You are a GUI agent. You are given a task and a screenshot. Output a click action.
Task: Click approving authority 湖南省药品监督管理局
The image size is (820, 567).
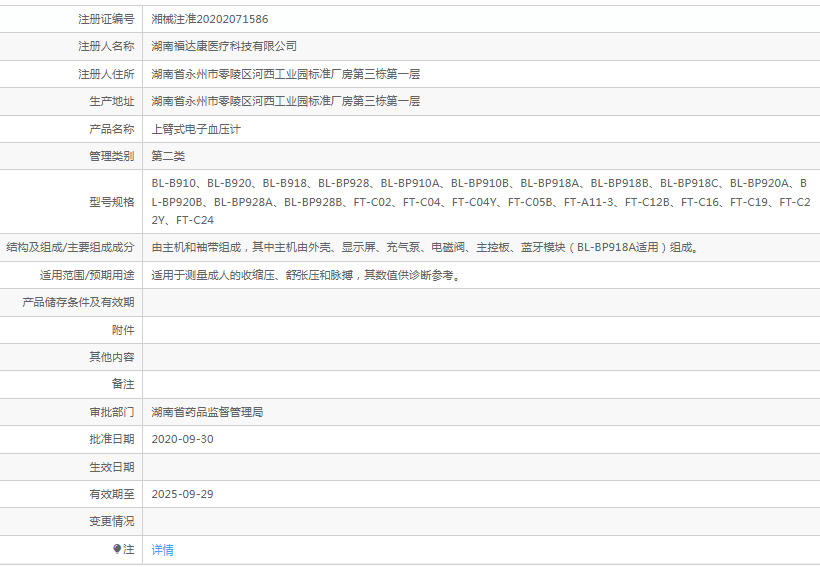[x=207, y=412]
